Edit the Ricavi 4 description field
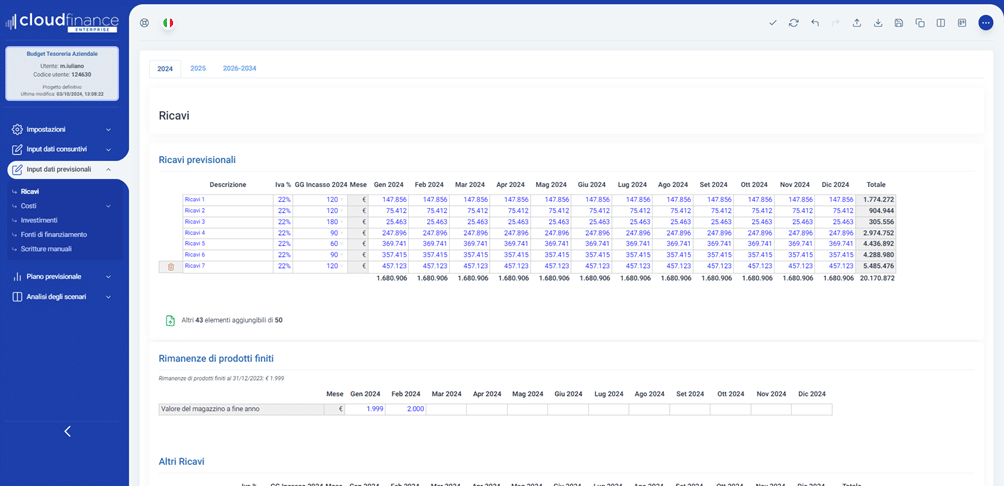 [x=228, y=232]
